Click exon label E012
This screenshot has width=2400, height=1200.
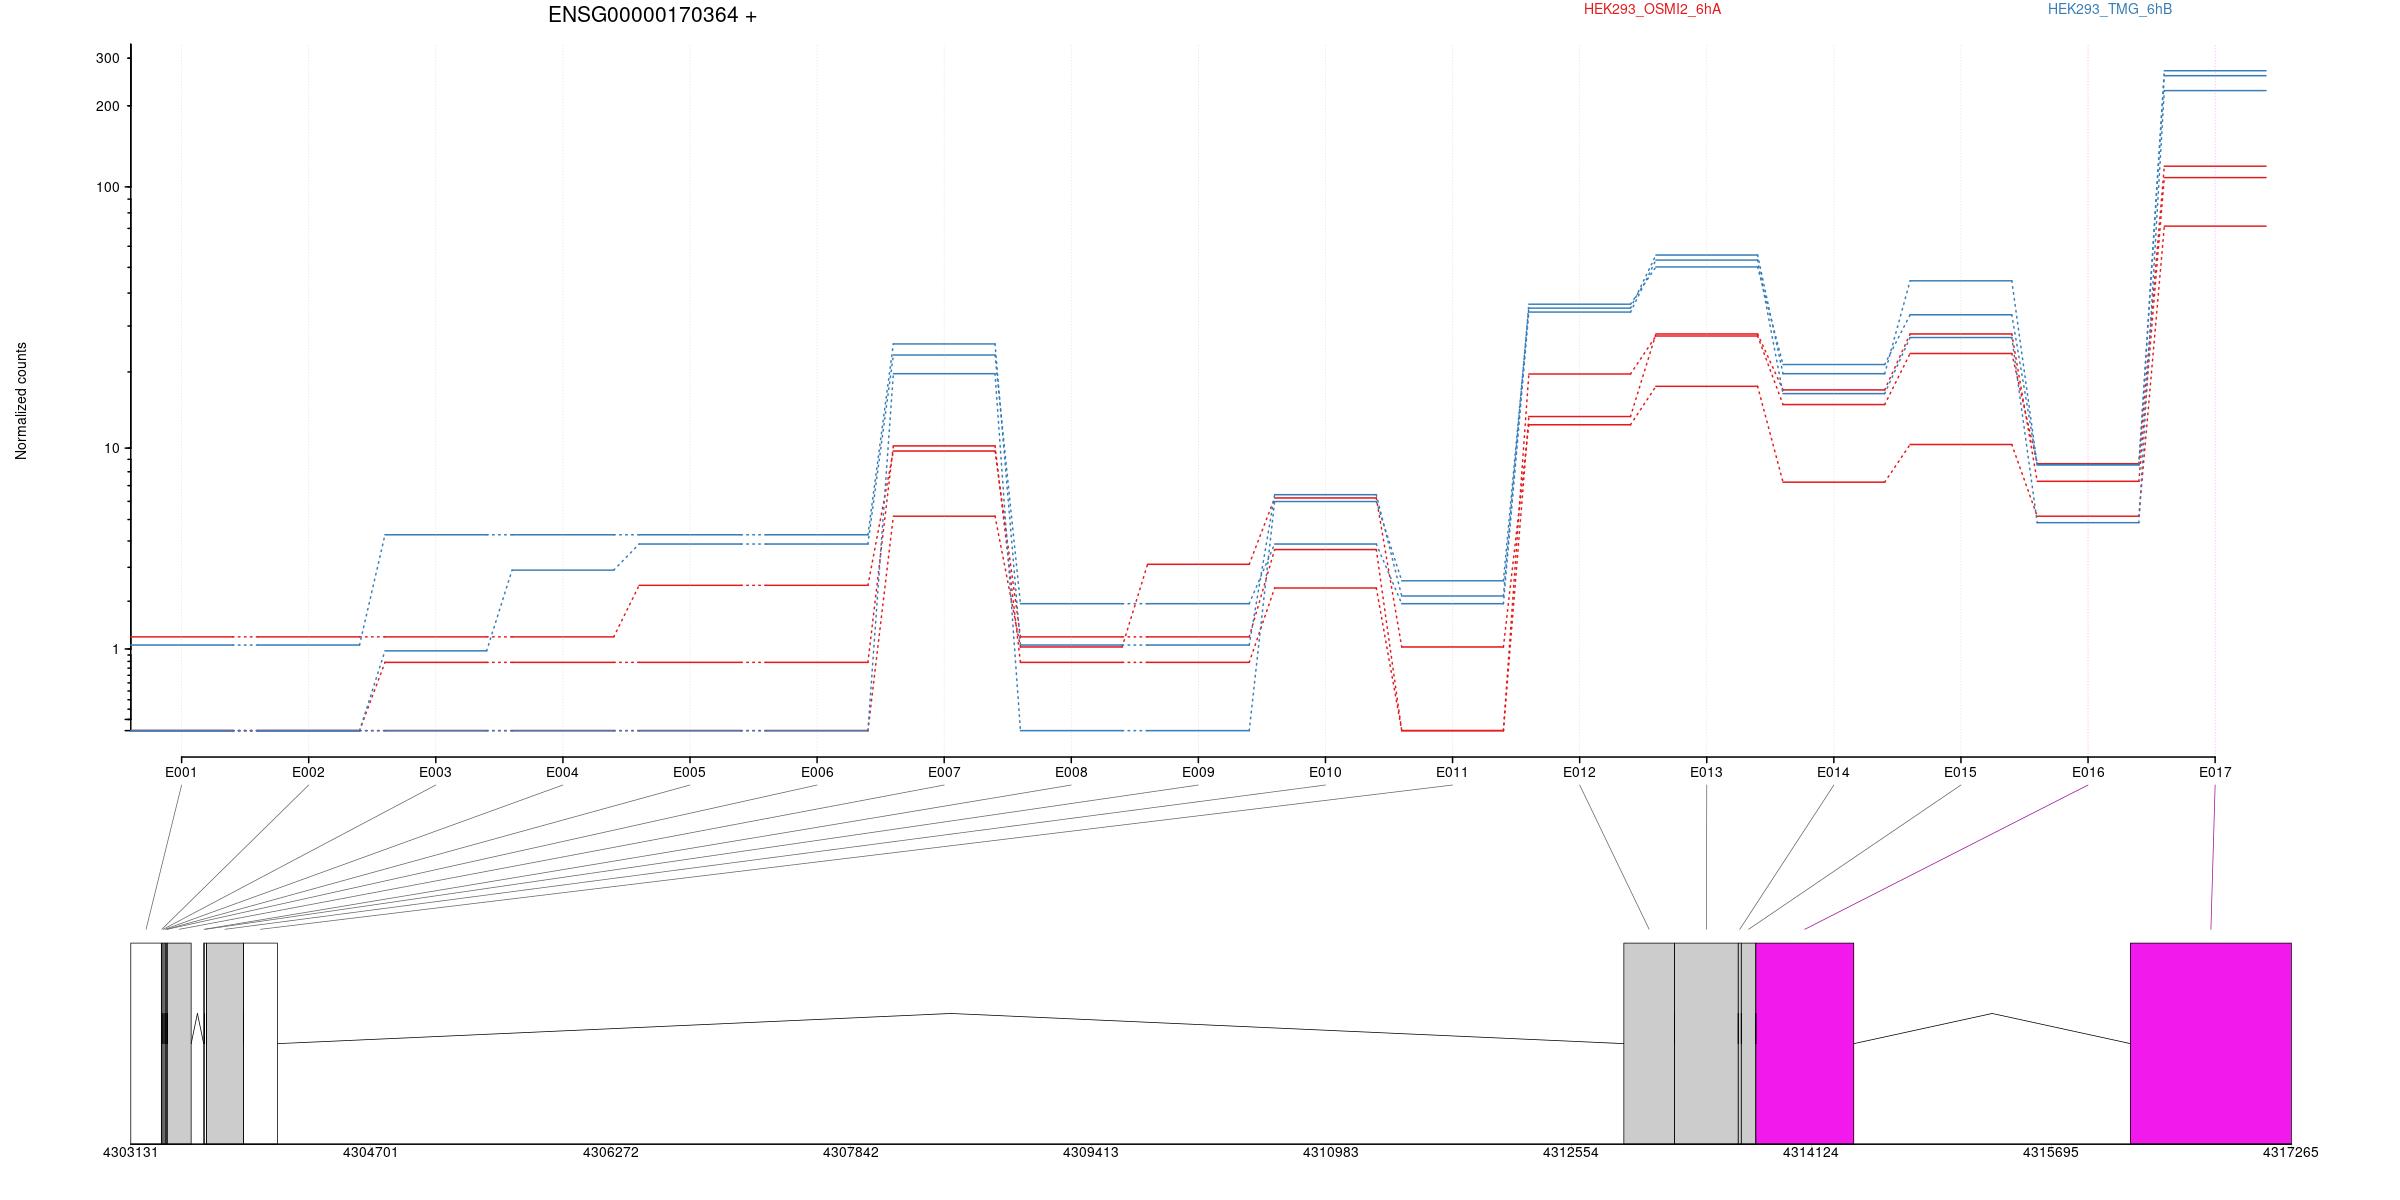[1579, 772]
